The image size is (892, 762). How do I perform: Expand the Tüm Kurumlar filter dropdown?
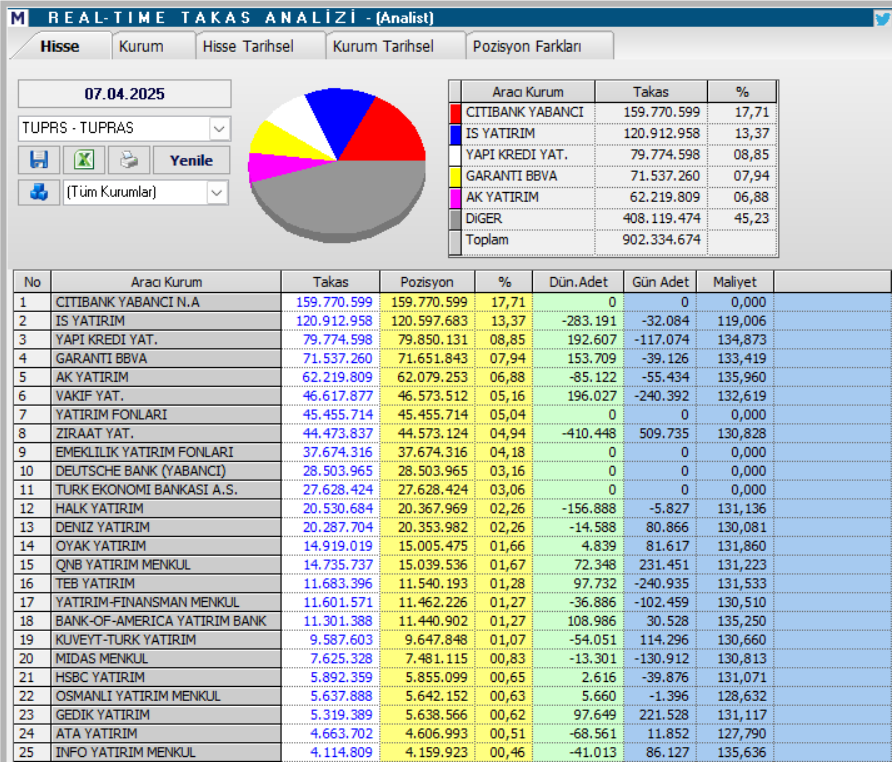point(215,194)
